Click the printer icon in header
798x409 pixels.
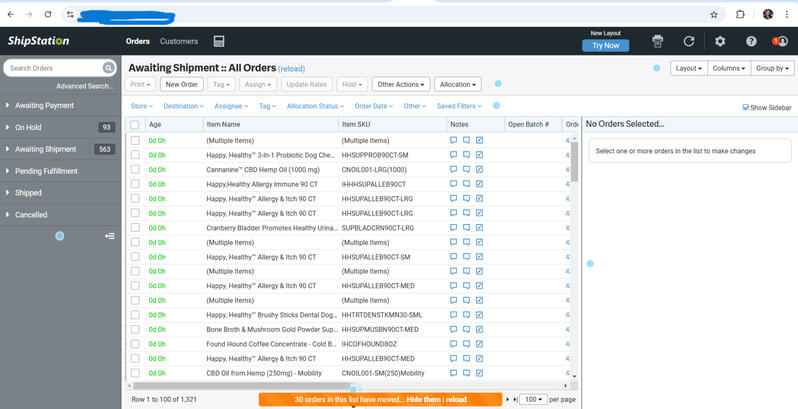click(x=658, y=41)
